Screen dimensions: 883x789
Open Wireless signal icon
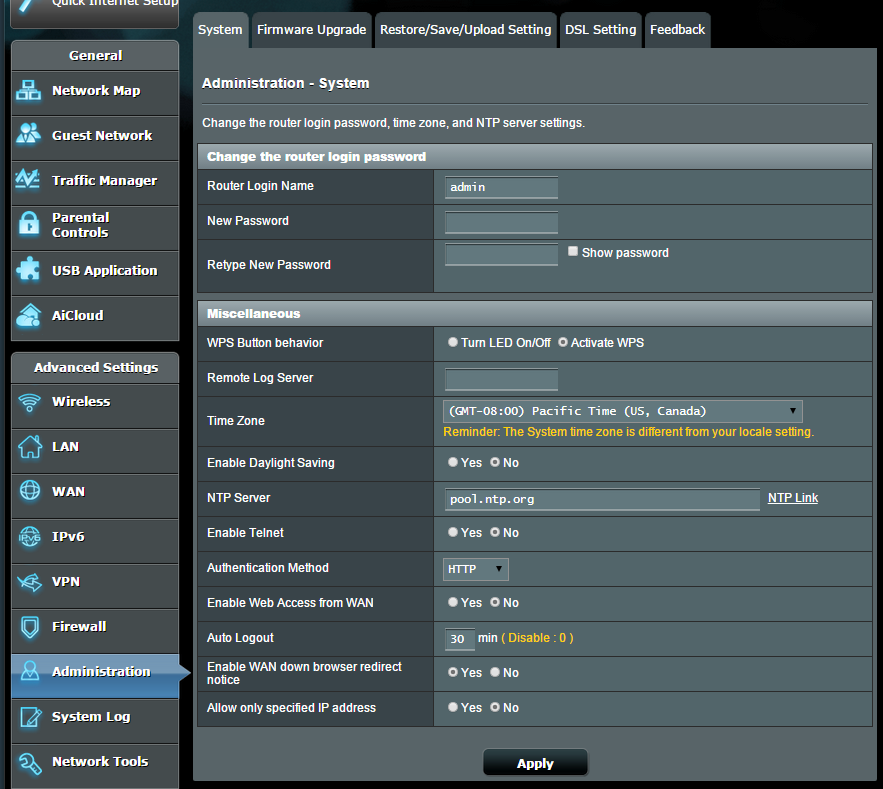click(x=29, y=402)
